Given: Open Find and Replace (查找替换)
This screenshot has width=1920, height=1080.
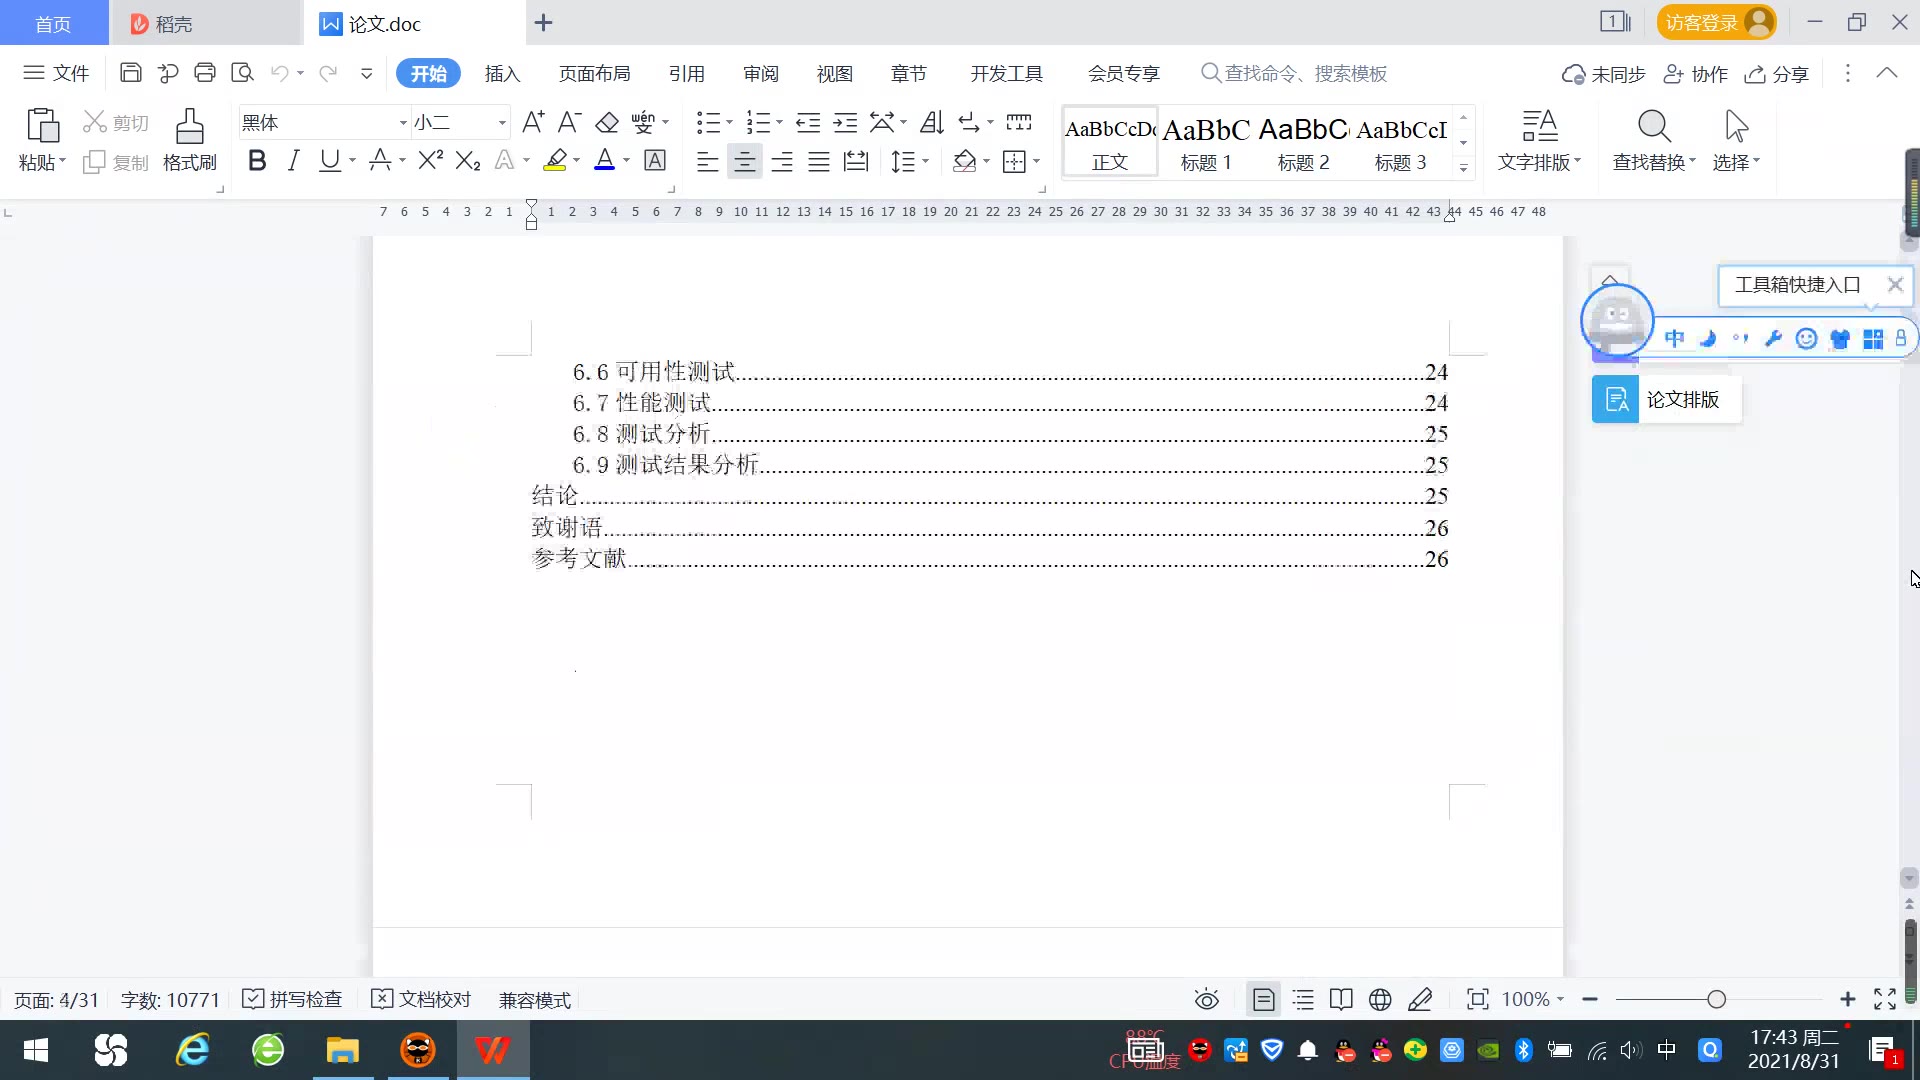Looking at the screenshot, I should coord(1654,140).
